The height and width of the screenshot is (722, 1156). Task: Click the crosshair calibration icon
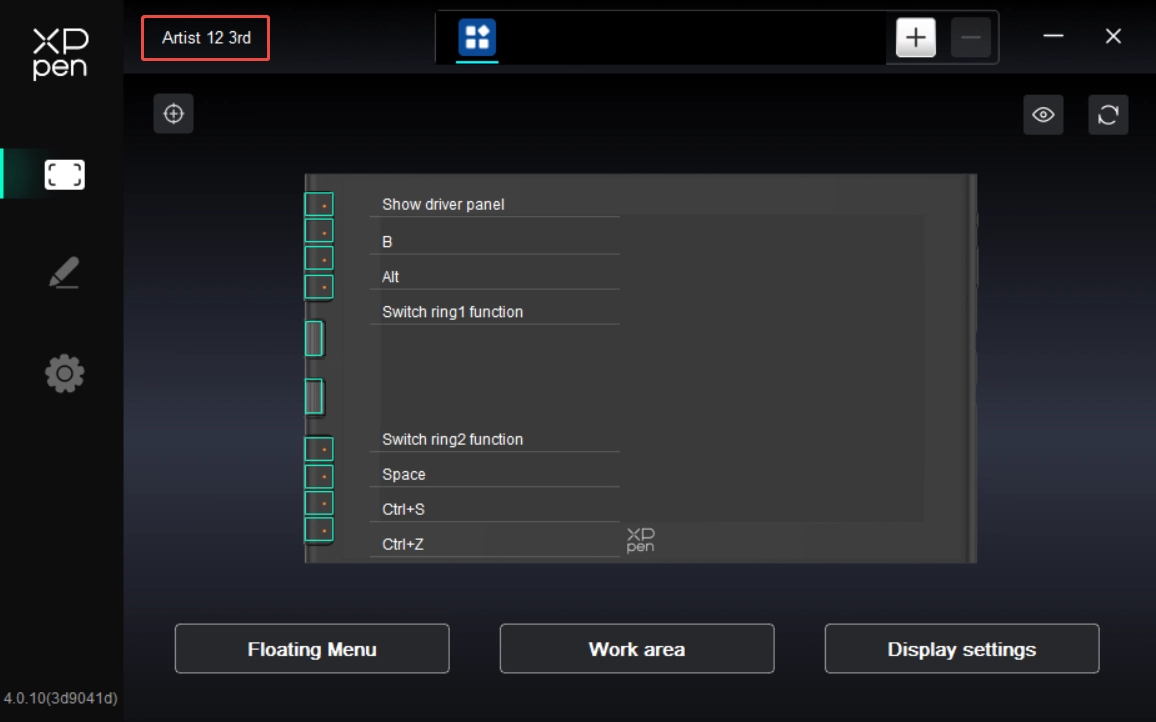point(174,114)
